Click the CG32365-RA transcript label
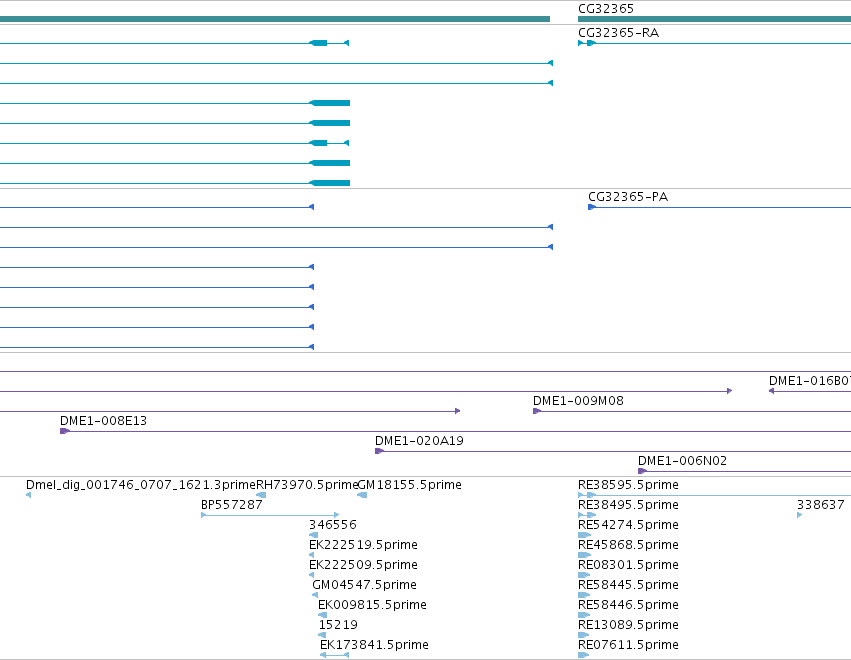The image size is (851, 660). [x=618, y=33]
